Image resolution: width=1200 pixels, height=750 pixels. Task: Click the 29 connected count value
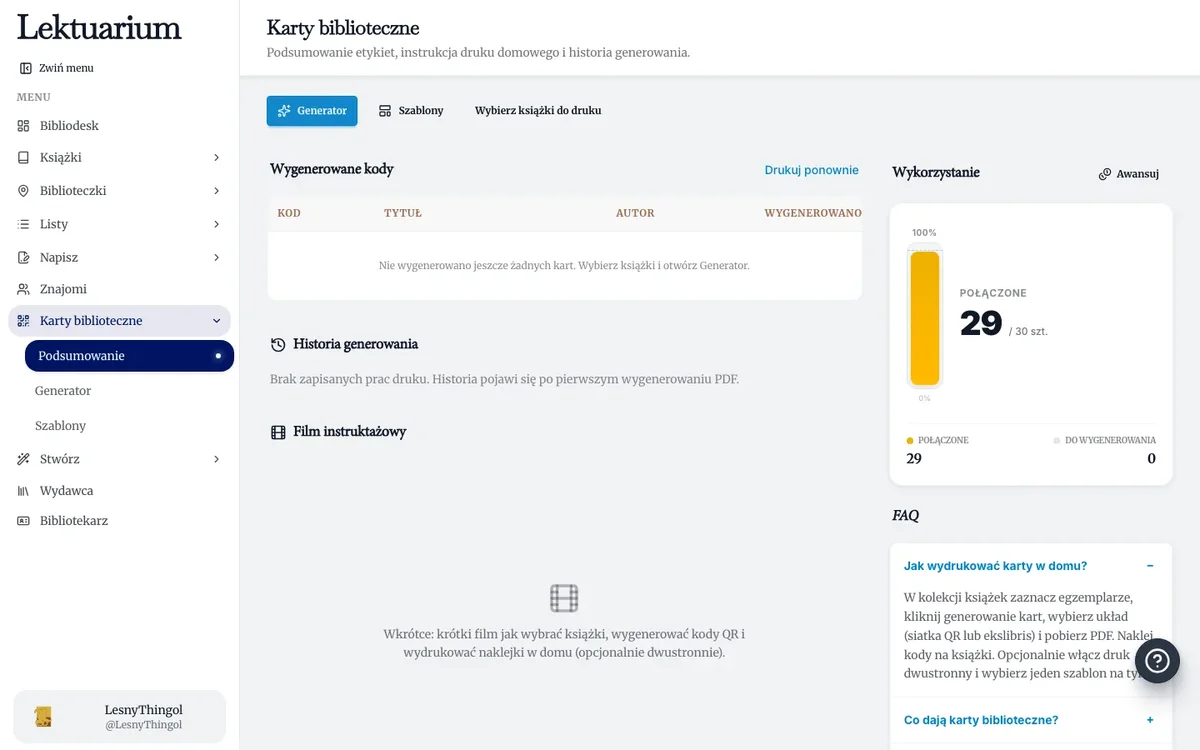click(x=981, y=323)
